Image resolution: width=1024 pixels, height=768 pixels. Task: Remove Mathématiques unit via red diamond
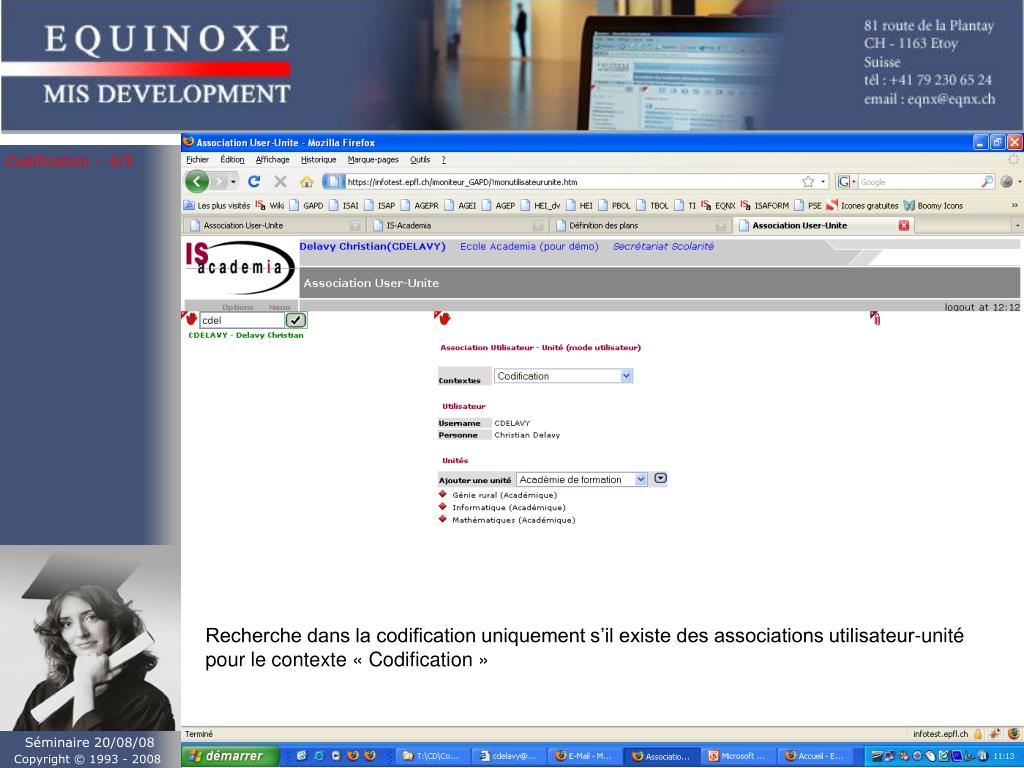point(443,519)
